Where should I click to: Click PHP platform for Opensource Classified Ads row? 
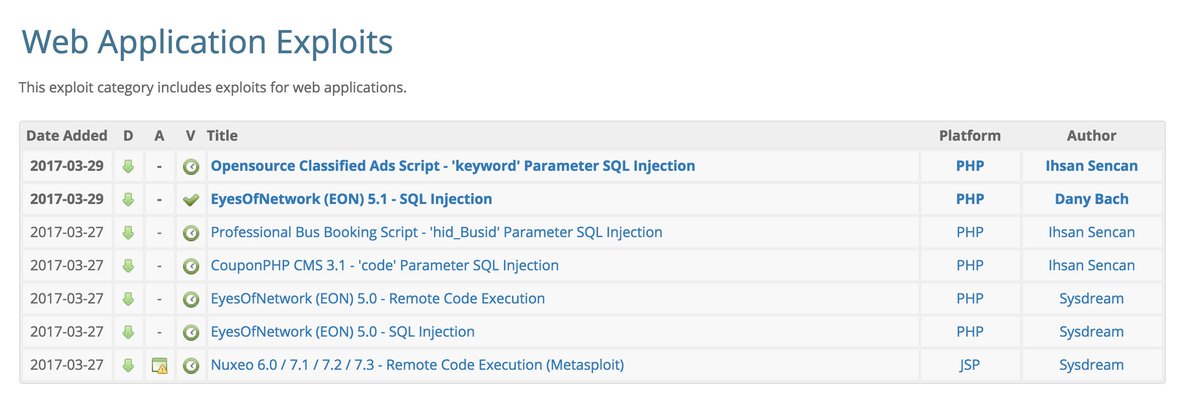click(970, 166)
